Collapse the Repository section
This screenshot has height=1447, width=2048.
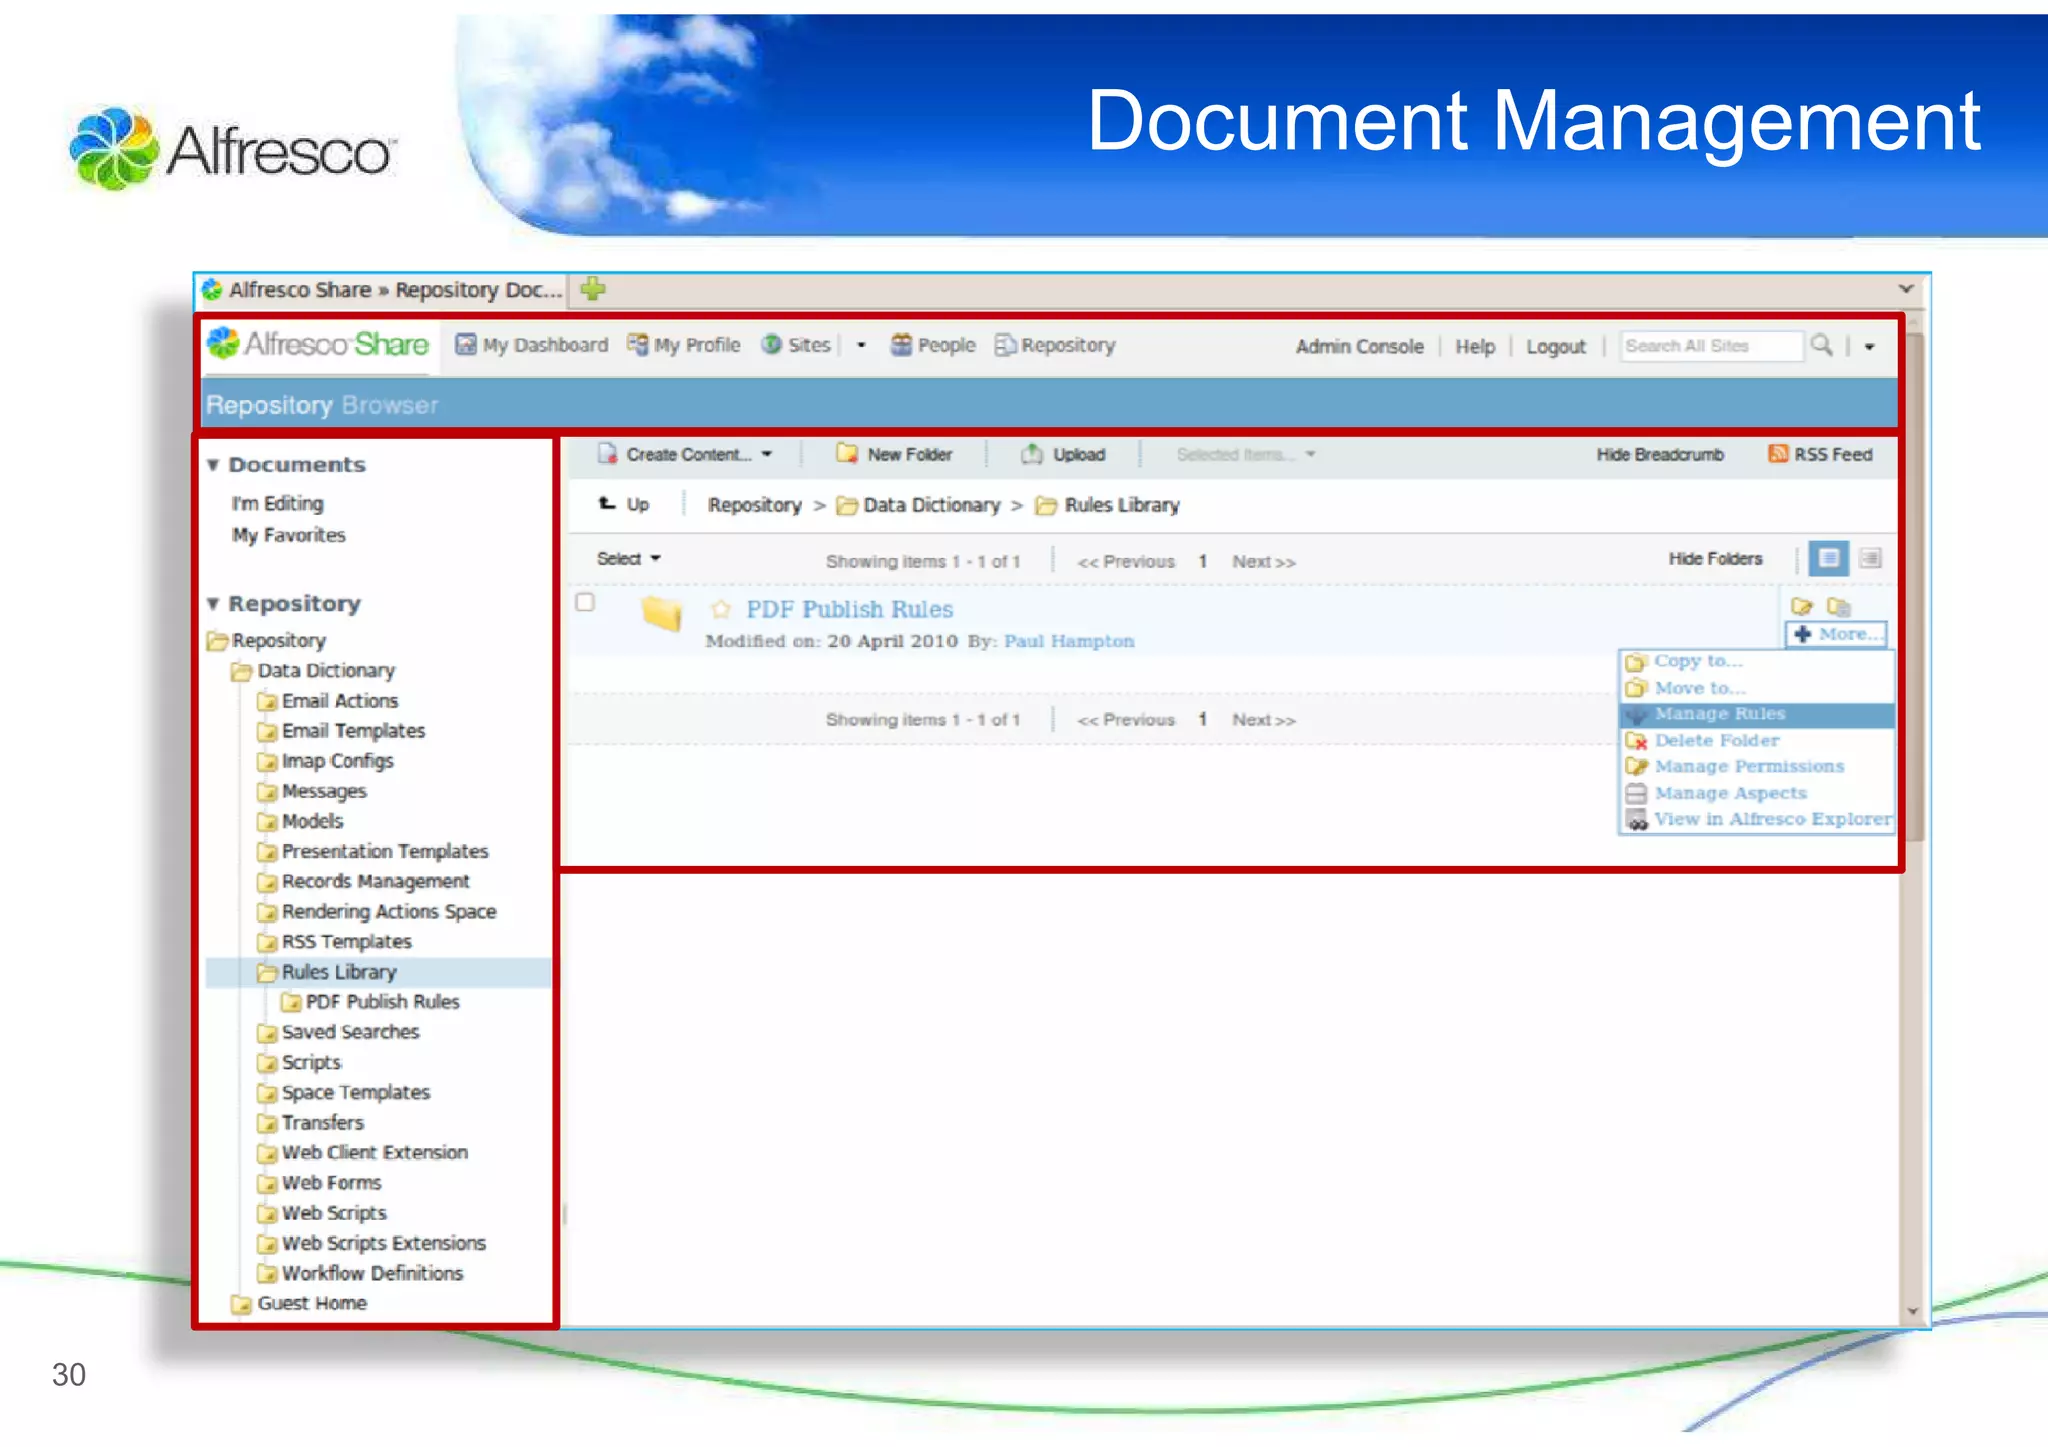point(213,604)
